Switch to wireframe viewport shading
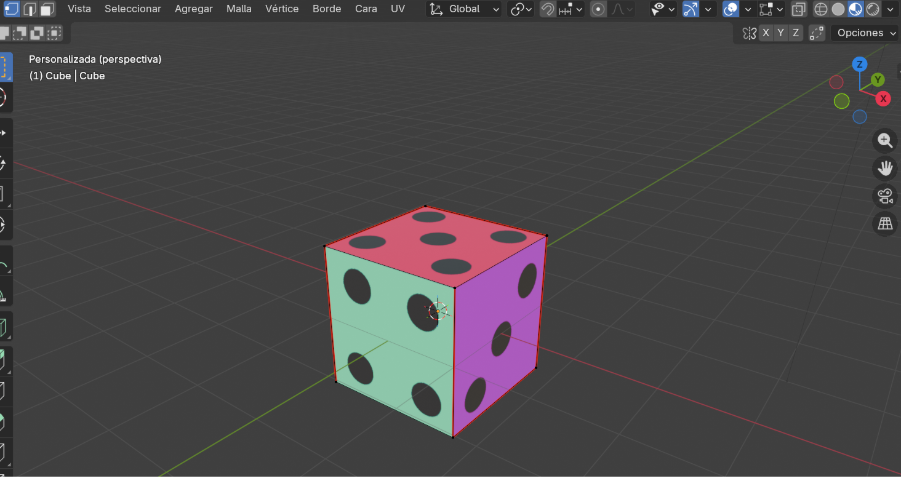This screenshot has height=477, width=901. [822, 9]
